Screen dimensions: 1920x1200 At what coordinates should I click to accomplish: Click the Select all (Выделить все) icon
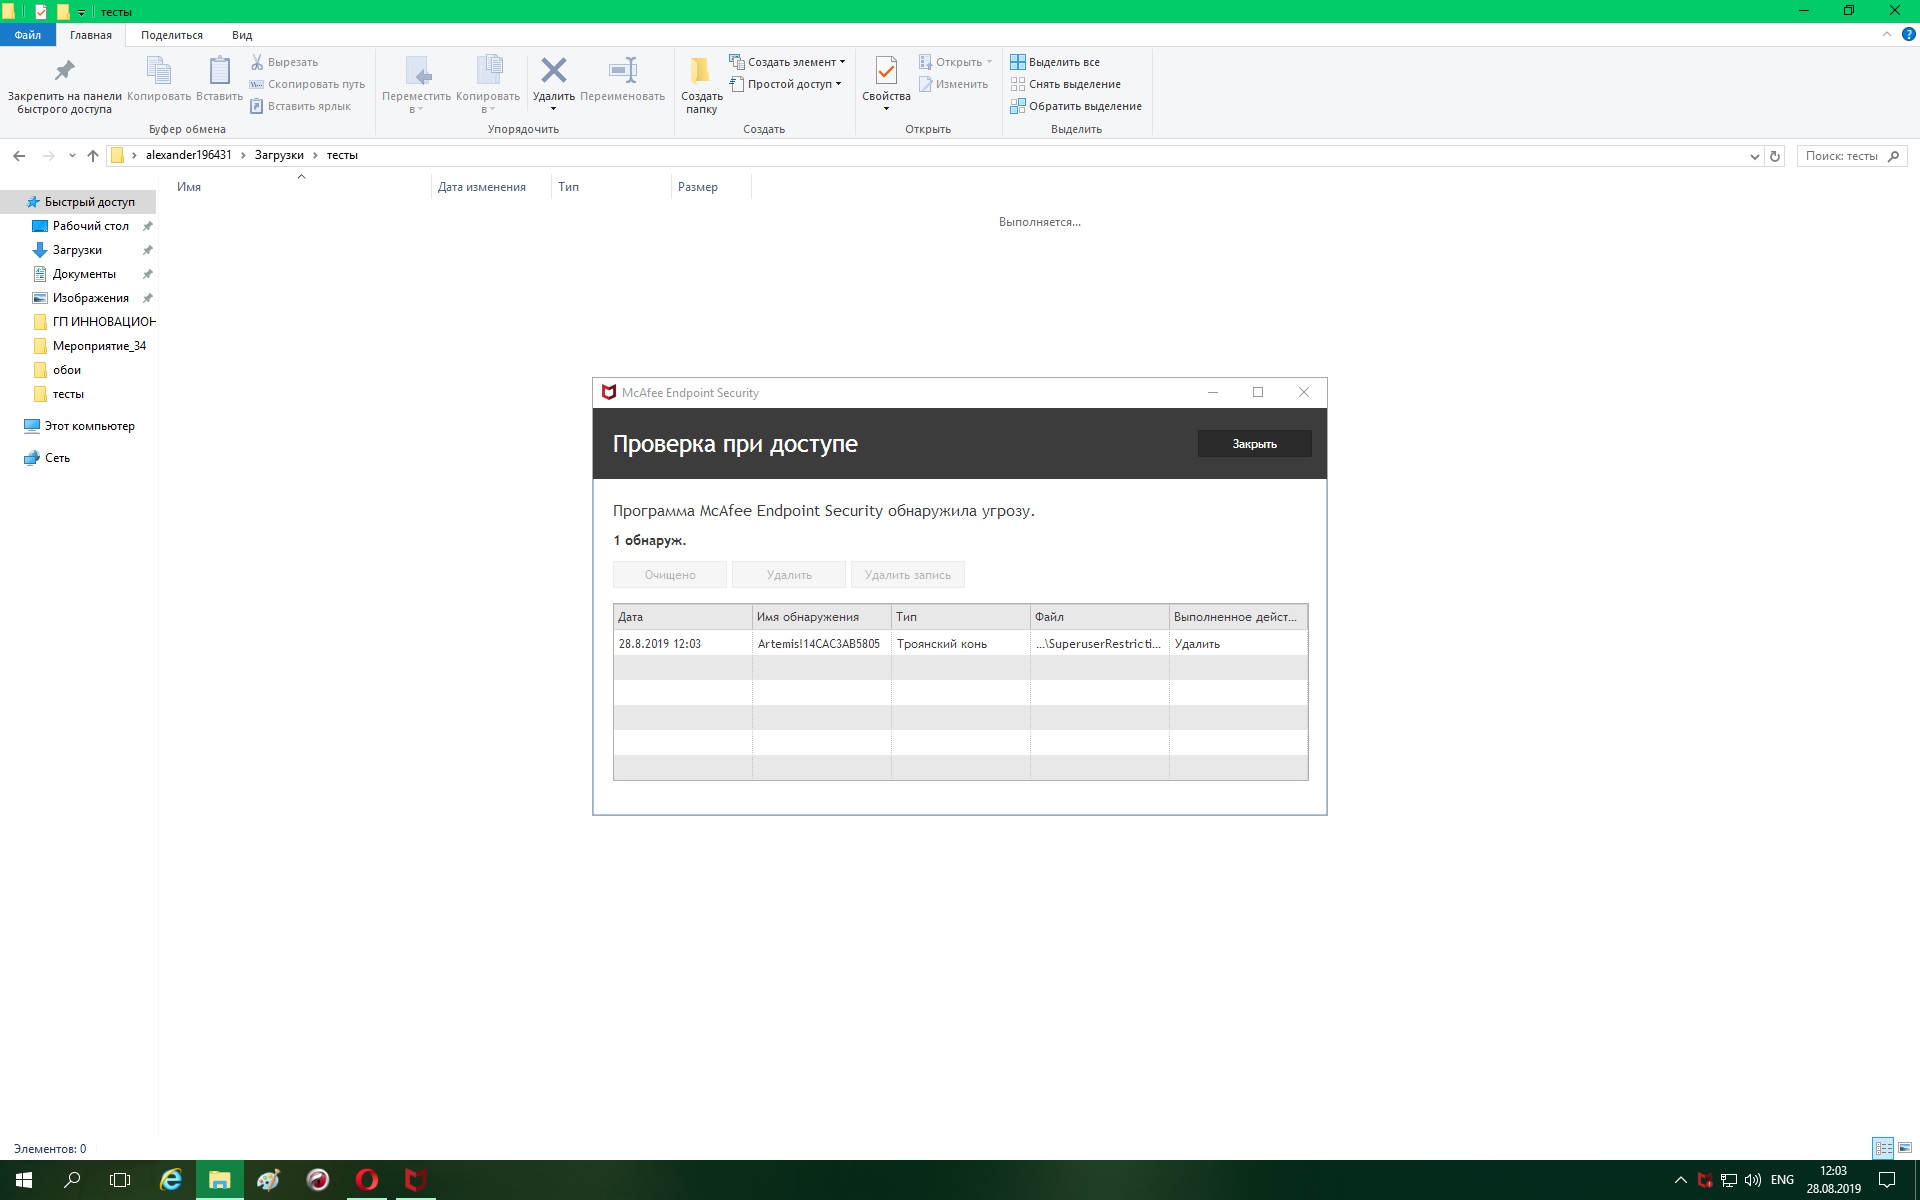[x=1018, y=62]
